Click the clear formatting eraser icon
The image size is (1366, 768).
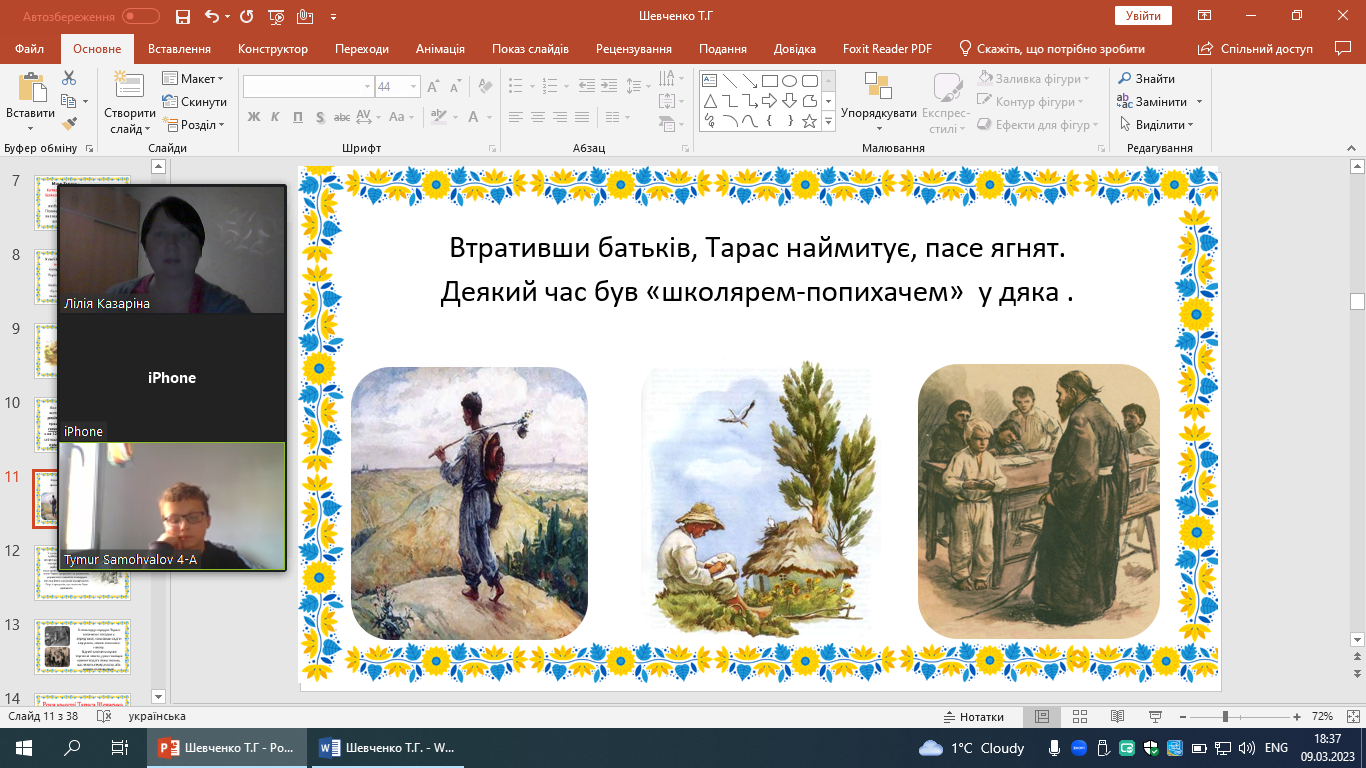pos(484,88)
